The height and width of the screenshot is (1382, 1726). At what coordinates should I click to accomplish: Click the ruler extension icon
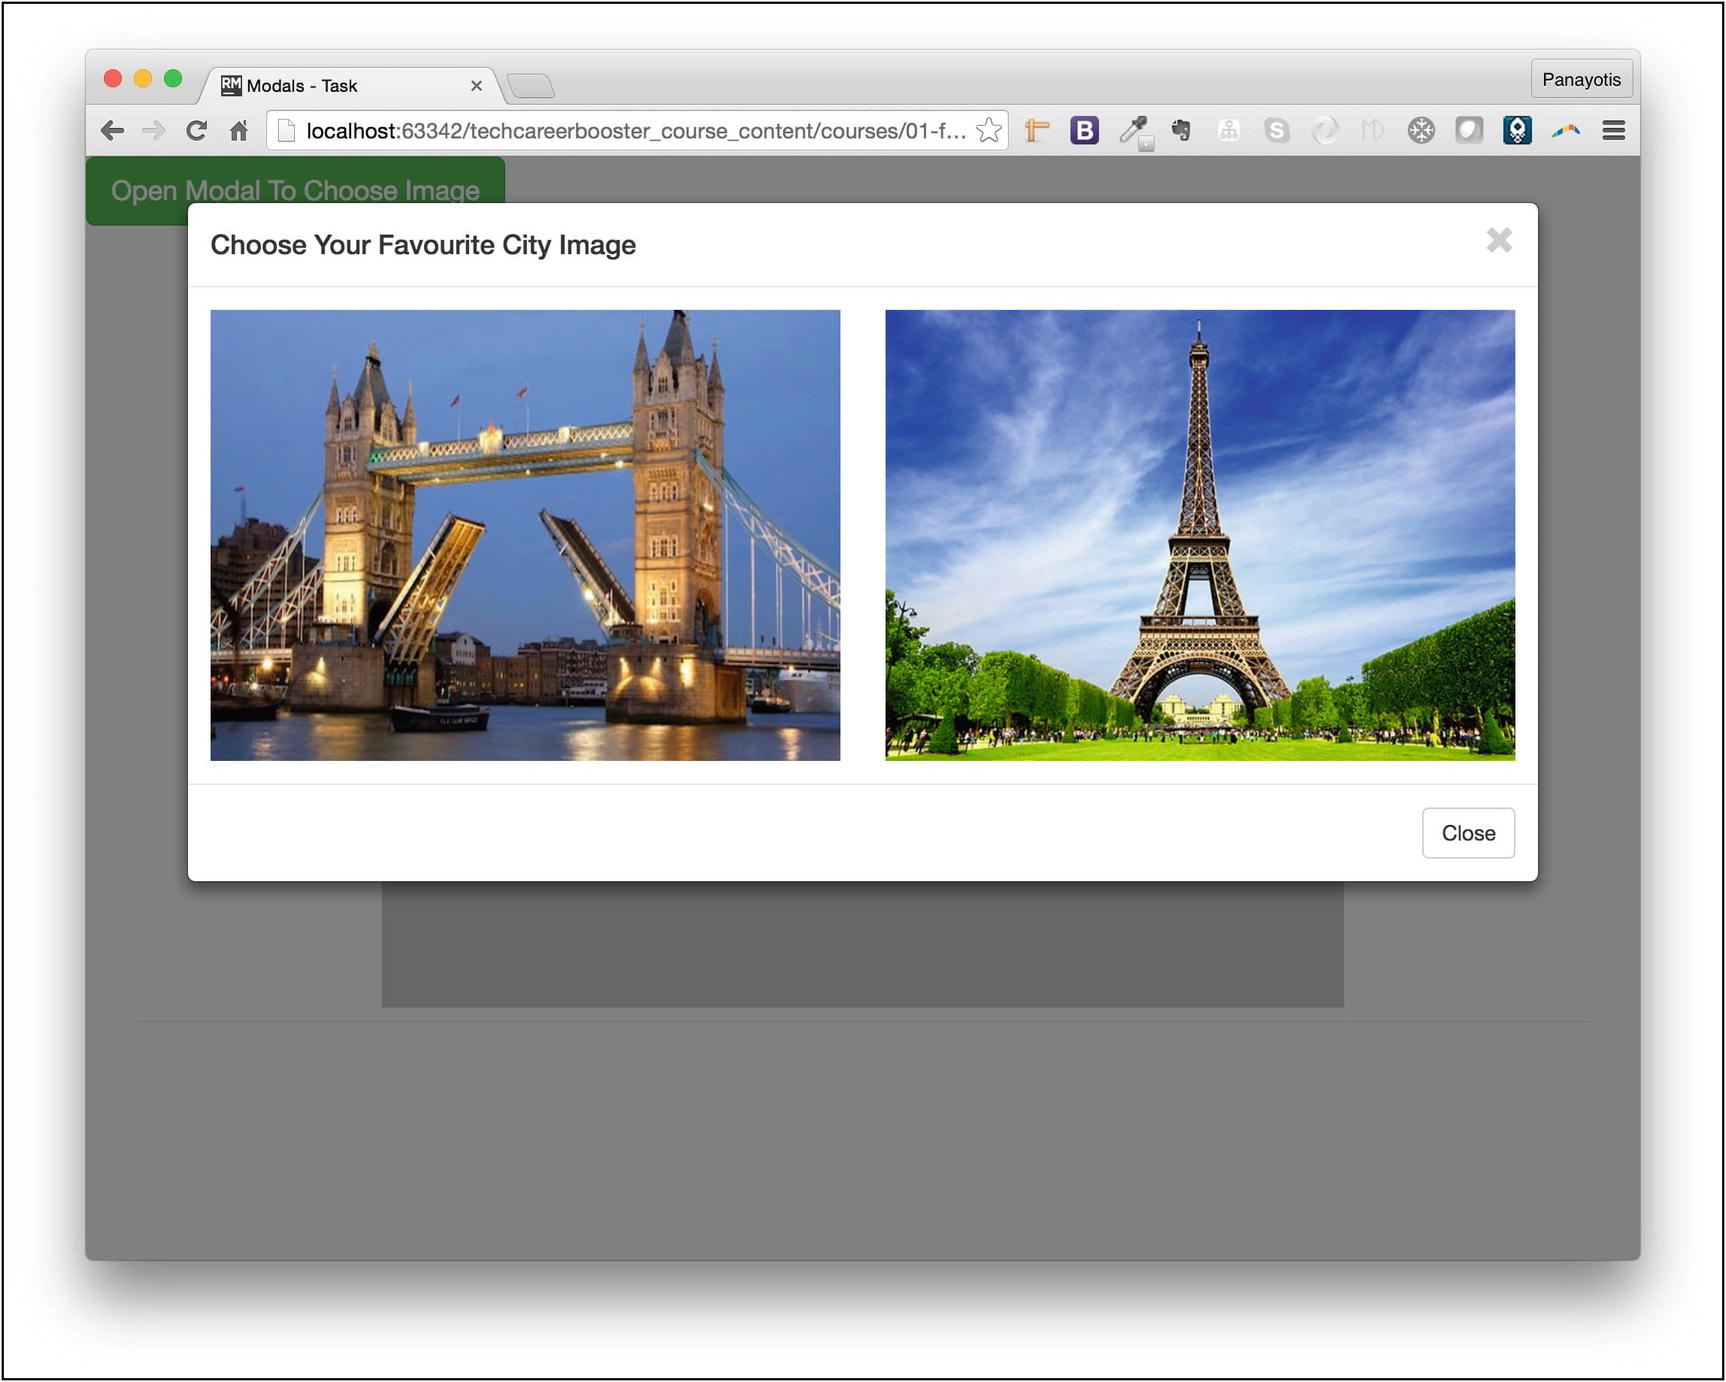(x=1038, y=130)
